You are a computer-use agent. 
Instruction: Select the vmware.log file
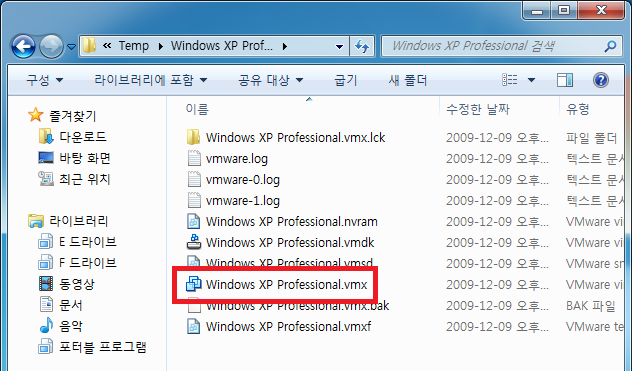237,158
